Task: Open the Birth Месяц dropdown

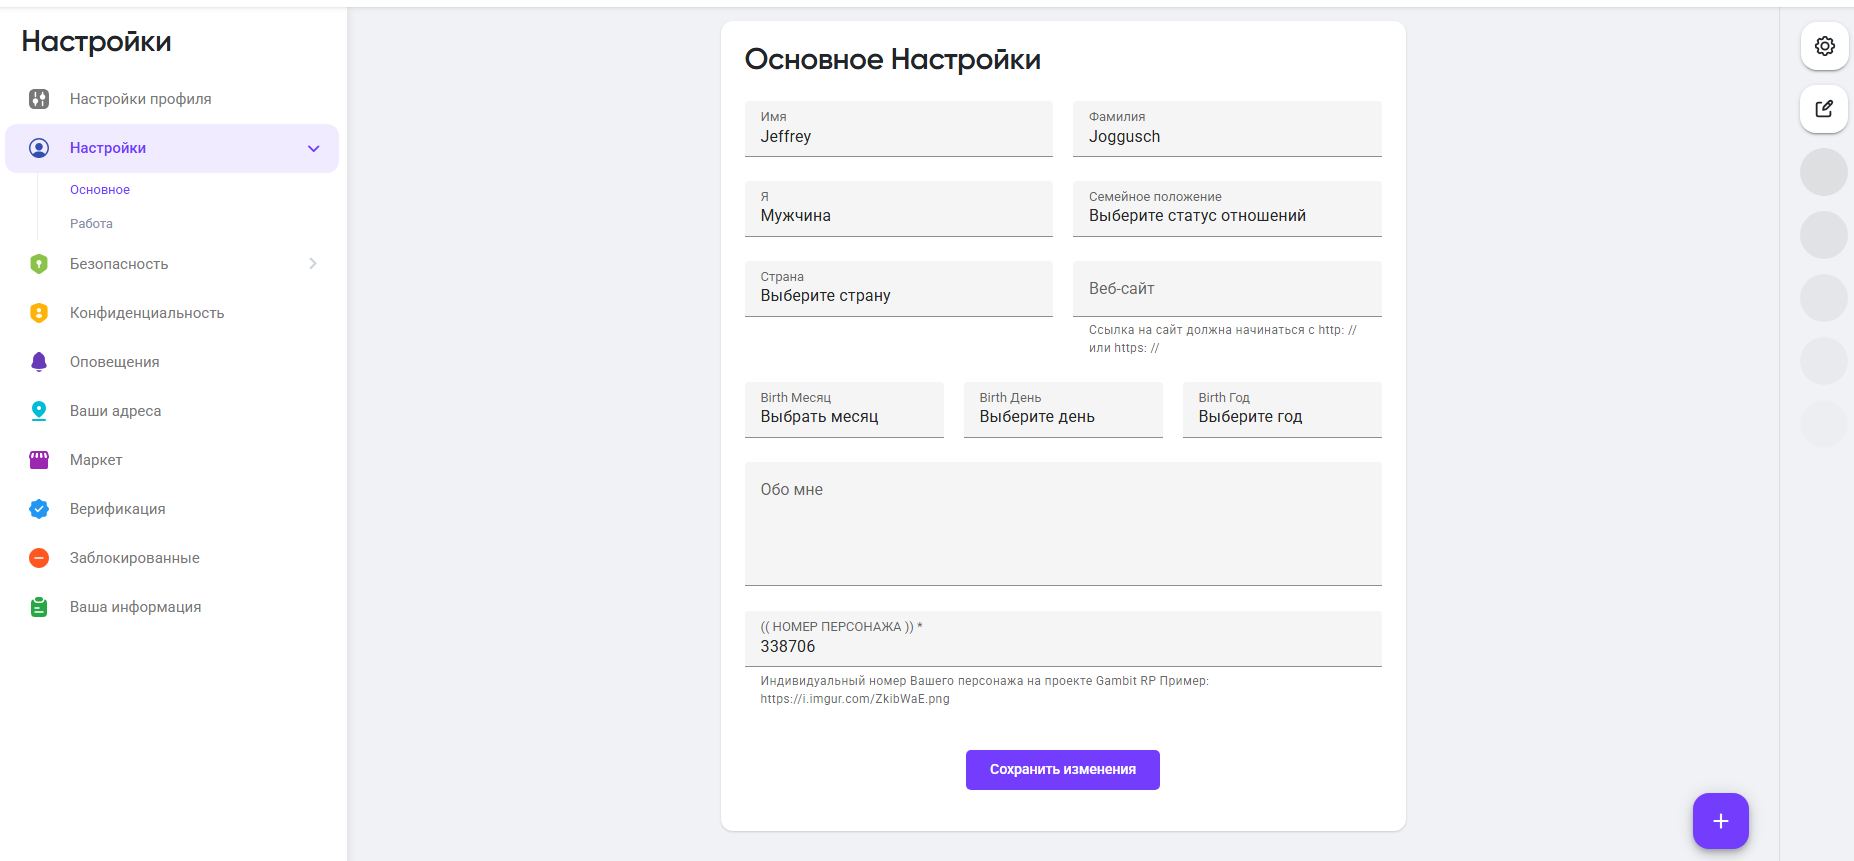Action: click(x=843, y=410)
